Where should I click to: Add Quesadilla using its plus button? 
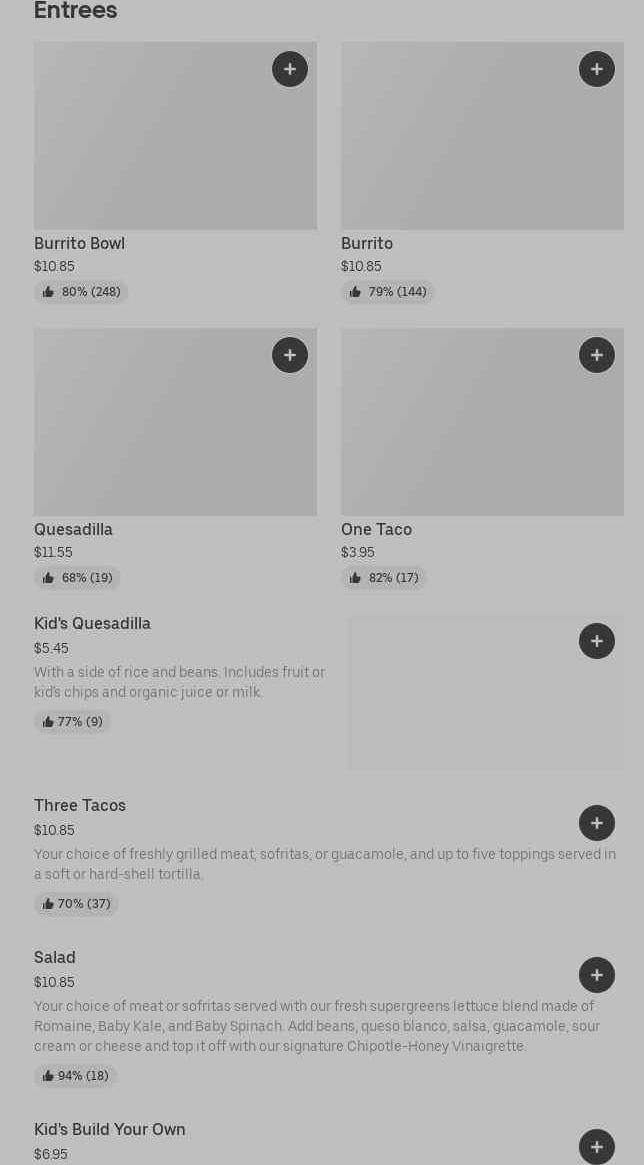(290, 355)
